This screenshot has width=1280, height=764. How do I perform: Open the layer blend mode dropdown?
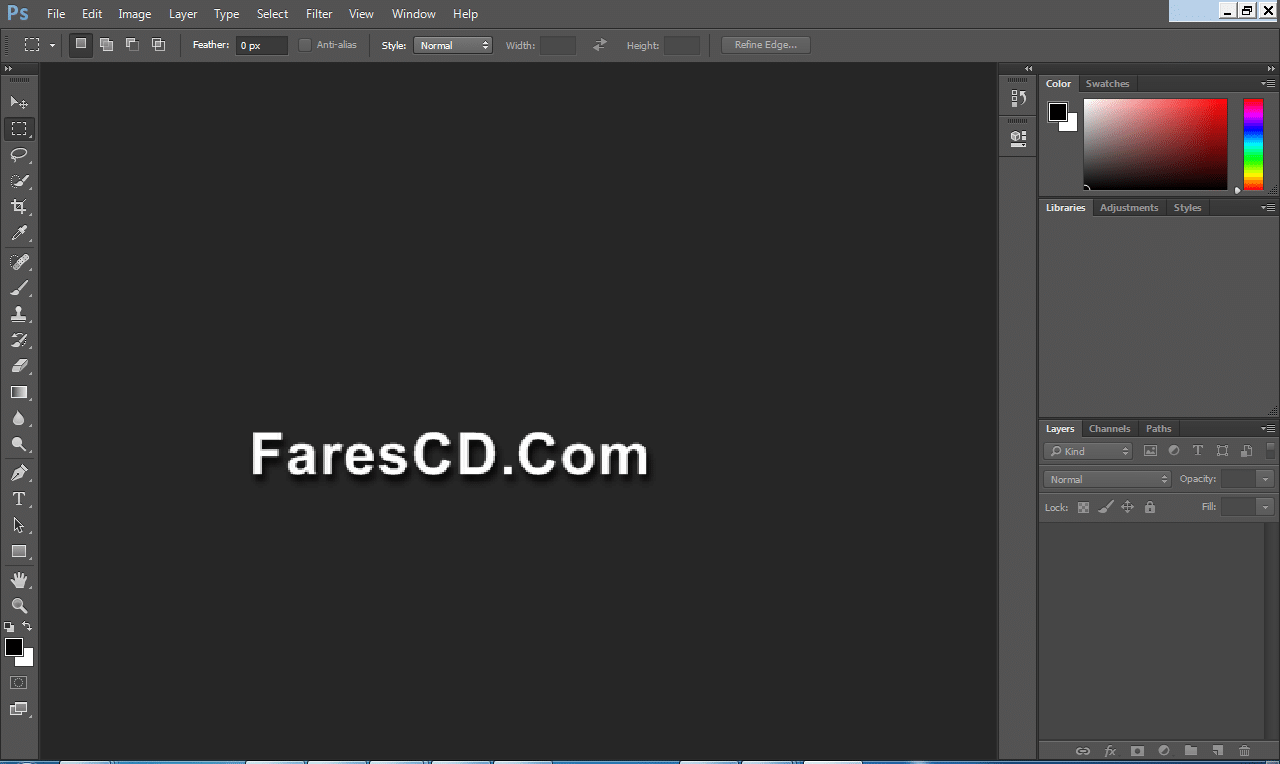pyautogui.click(x=1107, y=479)
